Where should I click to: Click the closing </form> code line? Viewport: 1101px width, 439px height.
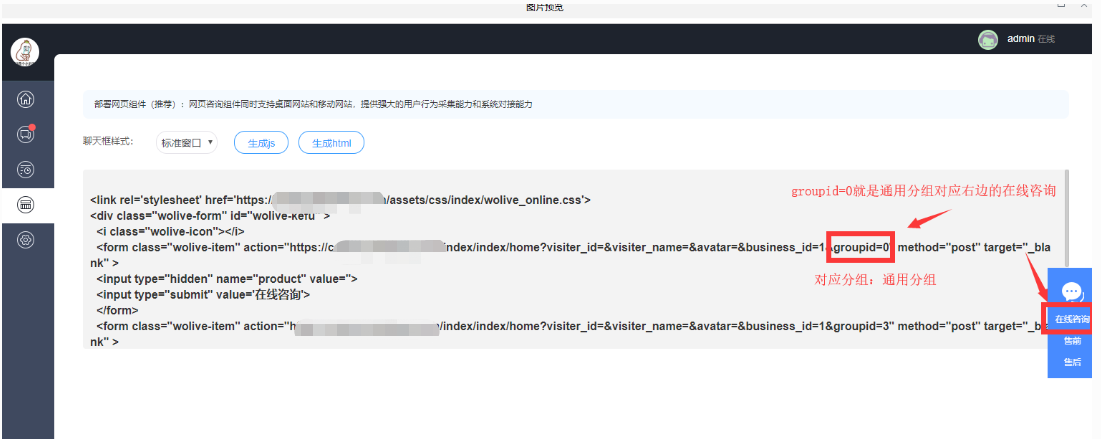coord(117,310)
